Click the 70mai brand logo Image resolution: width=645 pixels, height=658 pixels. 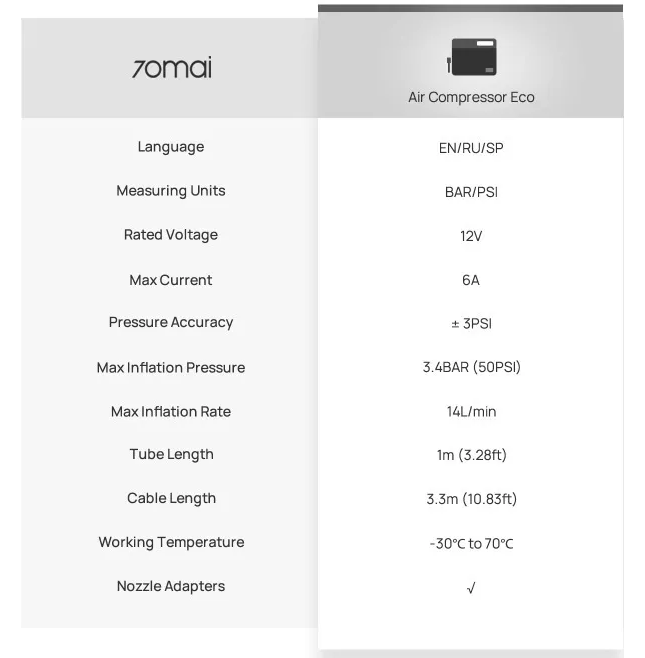pyautogui.click(x=172, y=67)
